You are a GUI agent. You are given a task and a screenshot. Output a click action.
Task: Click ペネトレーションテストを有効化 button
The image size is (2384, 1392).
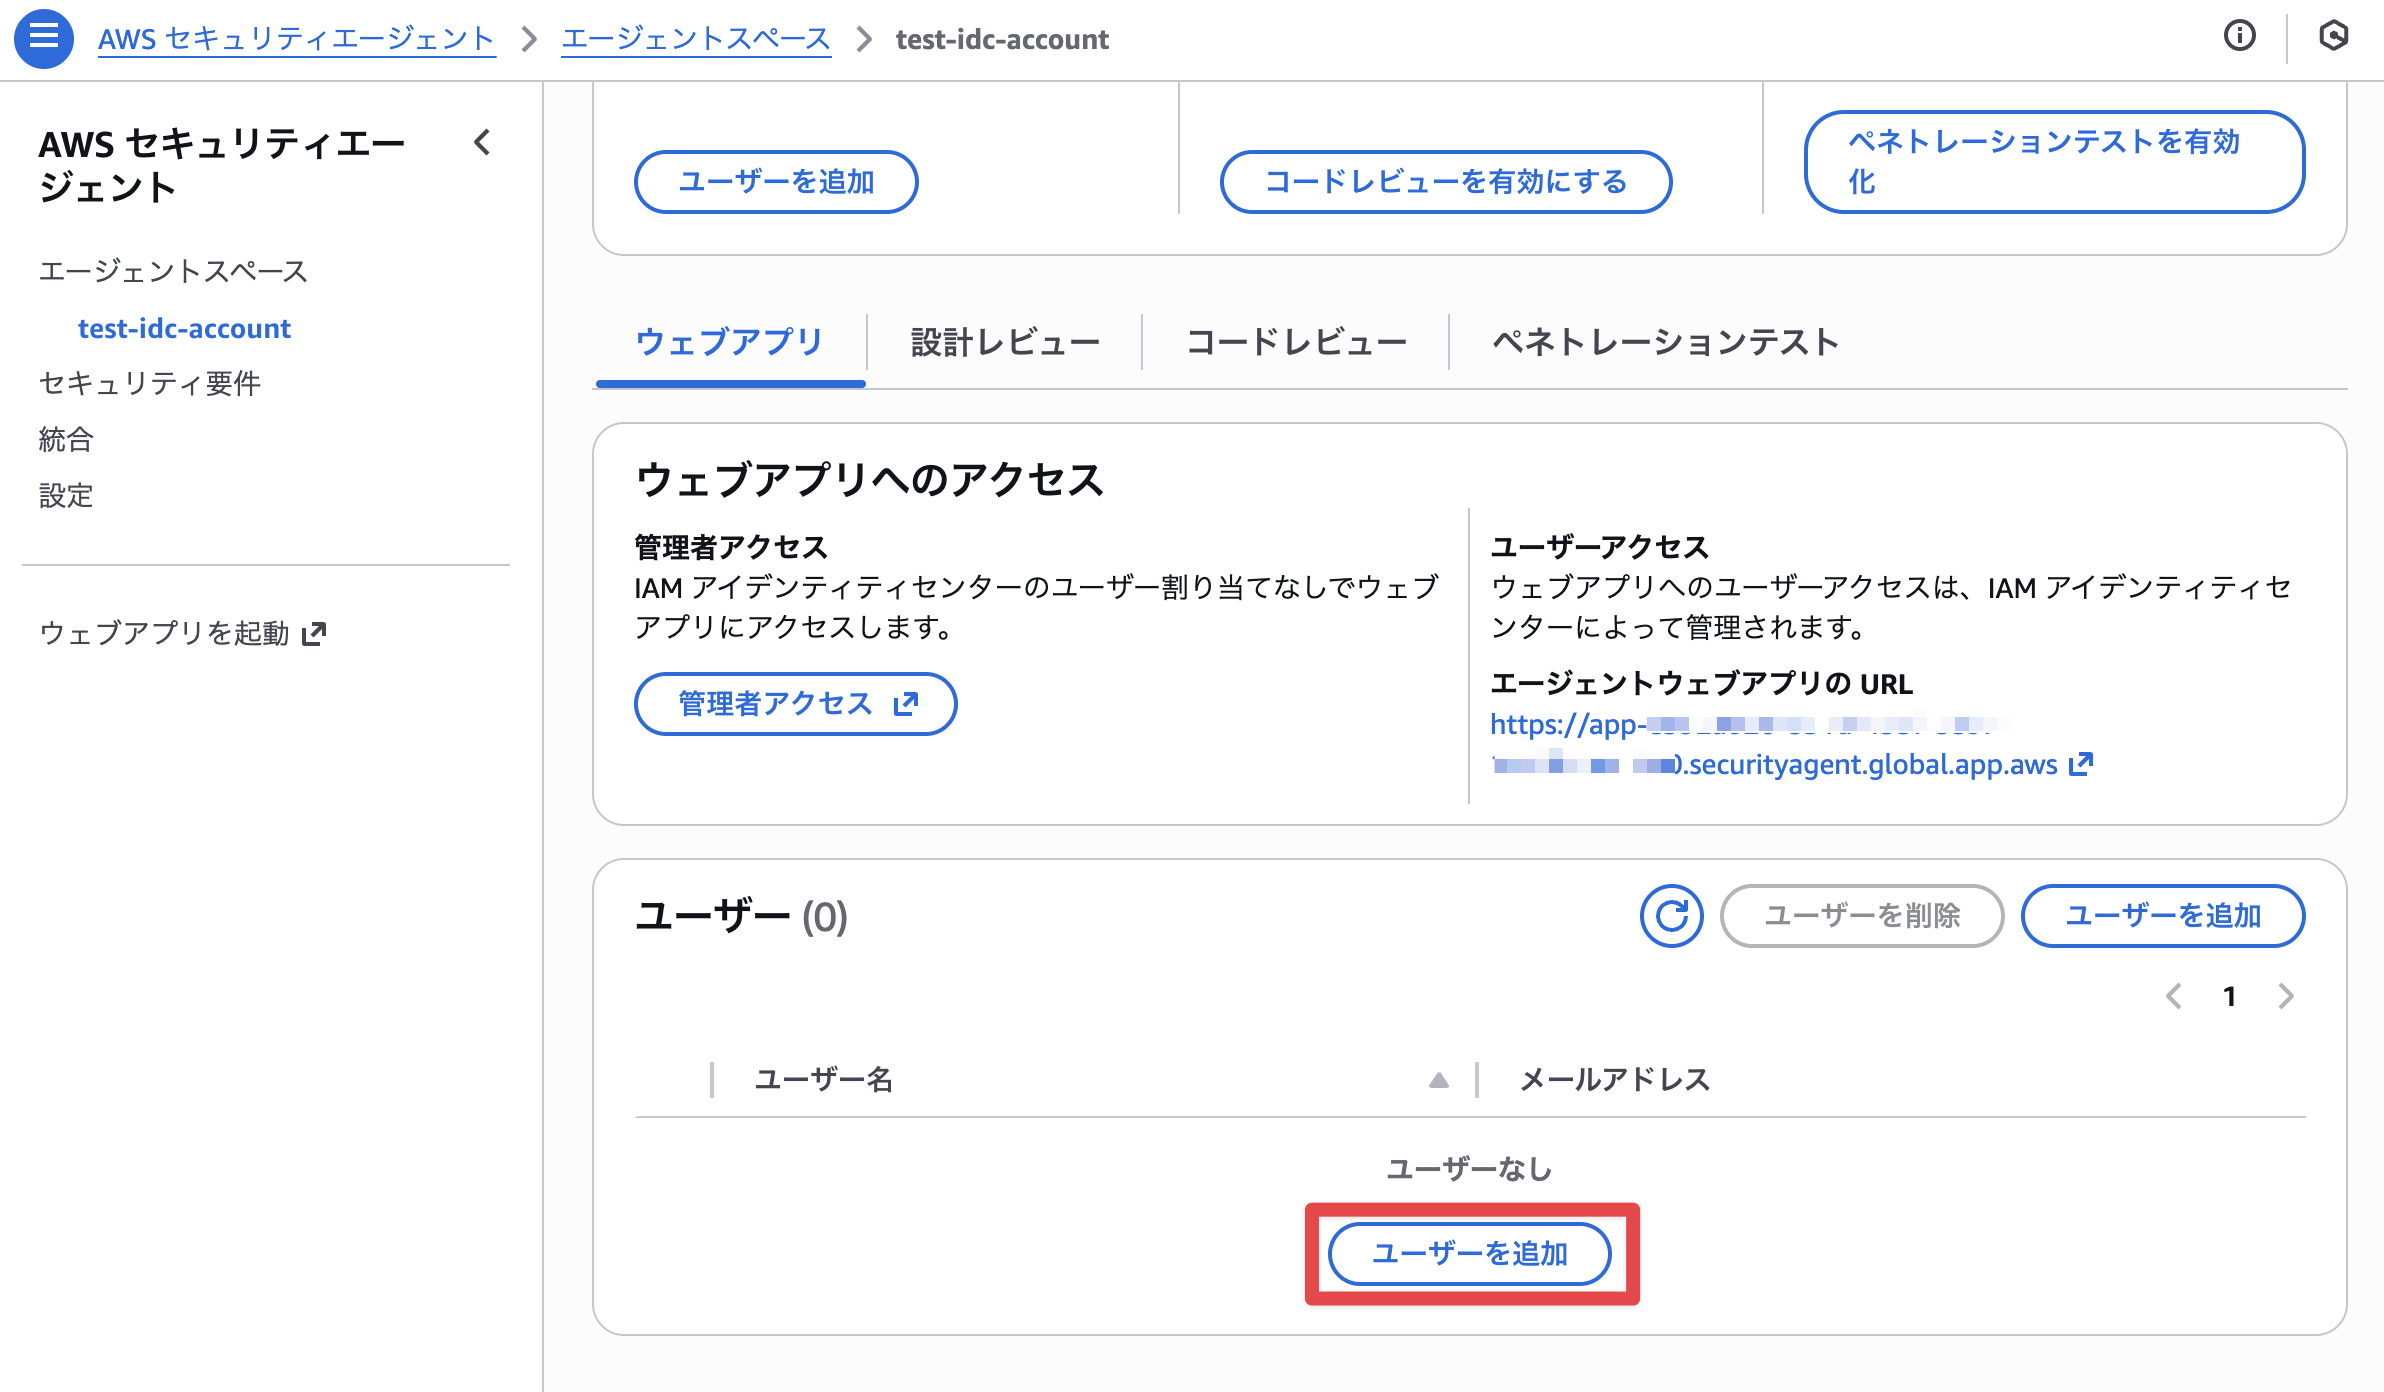pos(2053,162)
